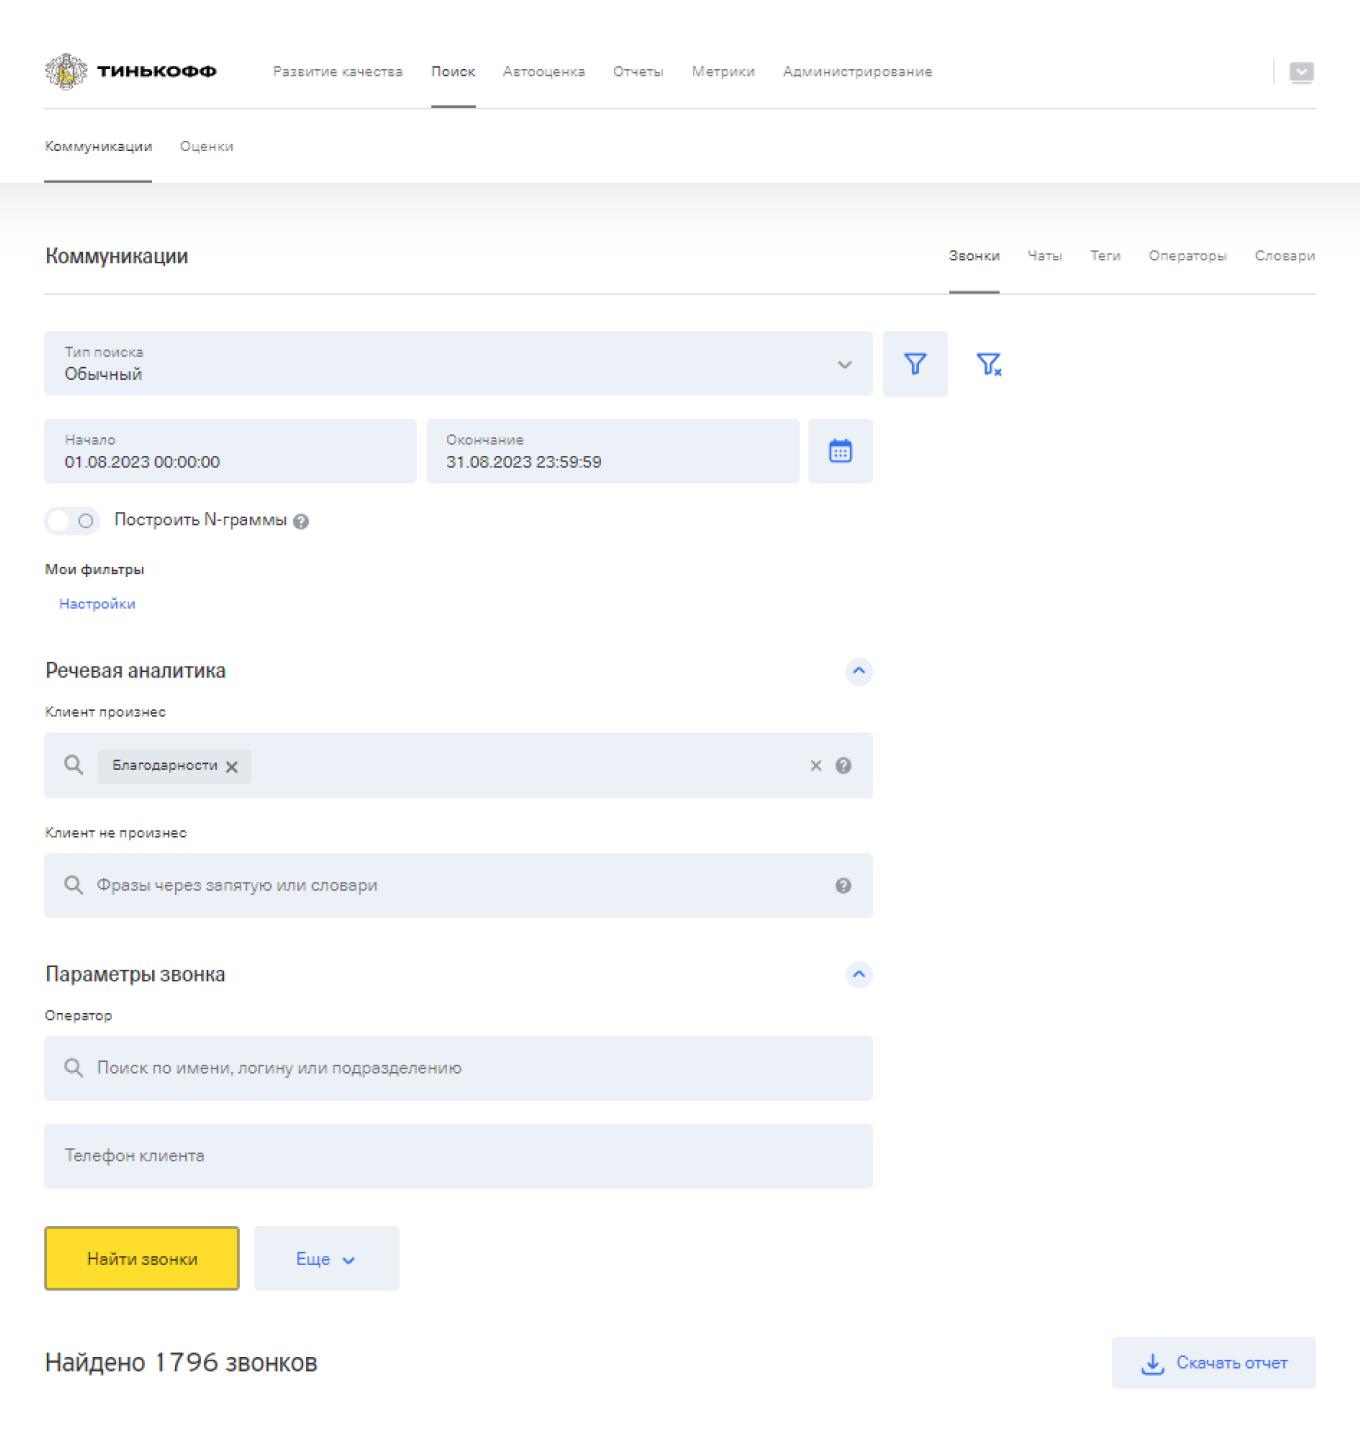Open help for Клиент не произнес field
Image resolution: width=1360 pixels, height=1455 pixels.
843,886
